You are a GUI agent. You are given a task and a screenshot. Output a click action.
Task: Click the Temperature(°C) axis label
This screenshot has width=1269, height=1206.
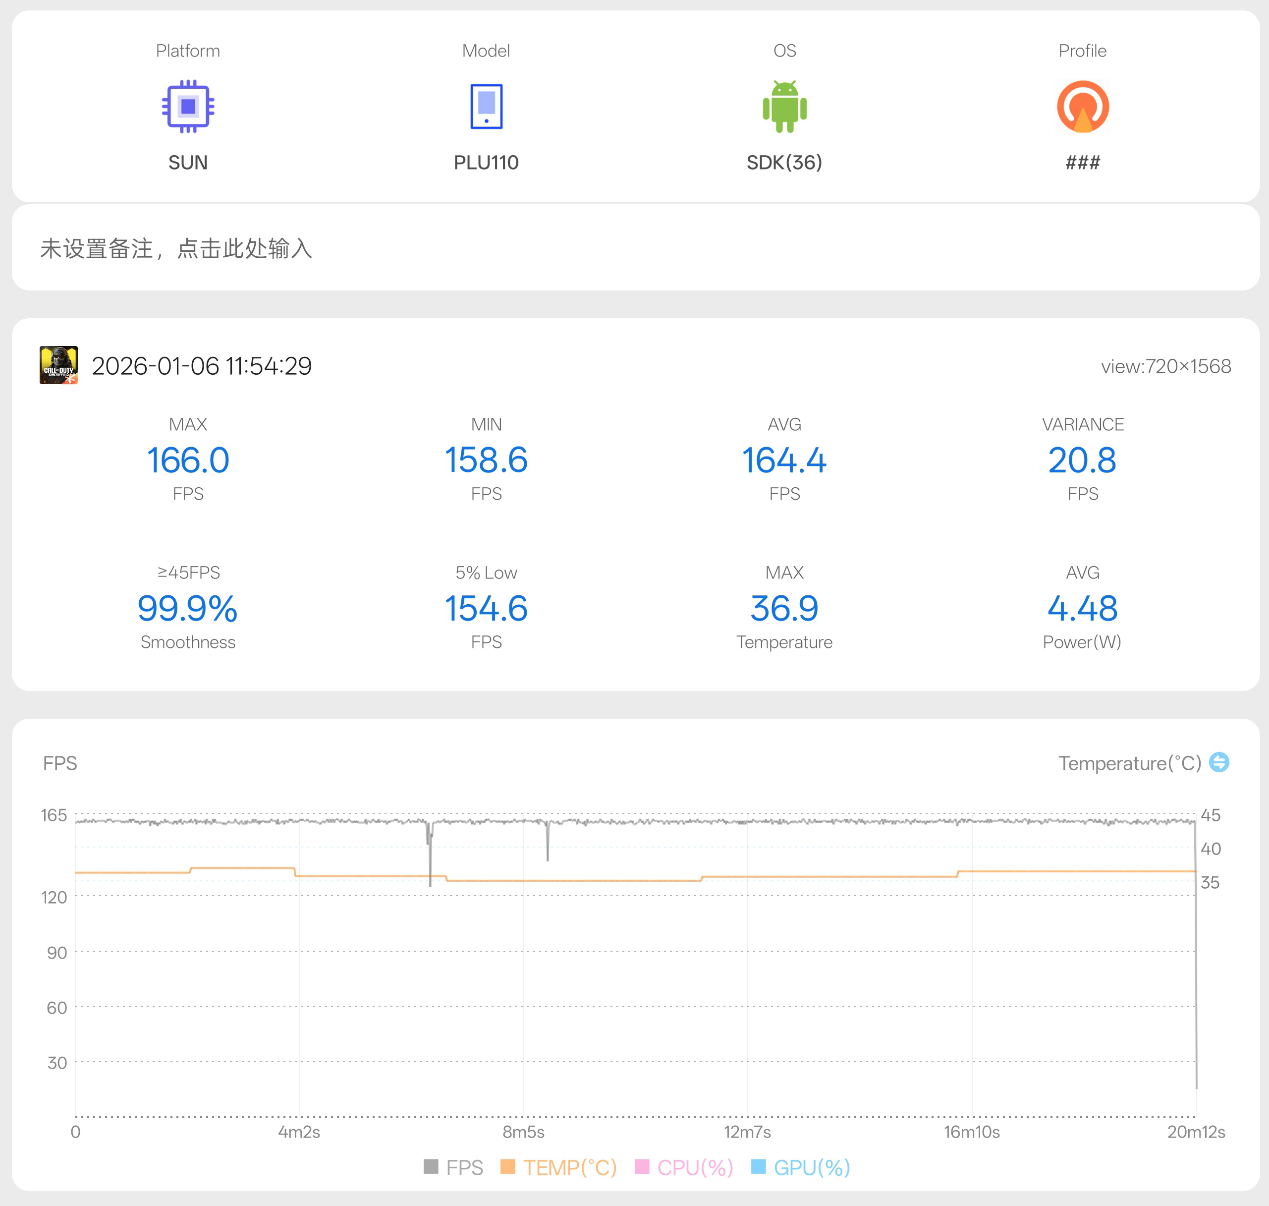(1129, 764)
